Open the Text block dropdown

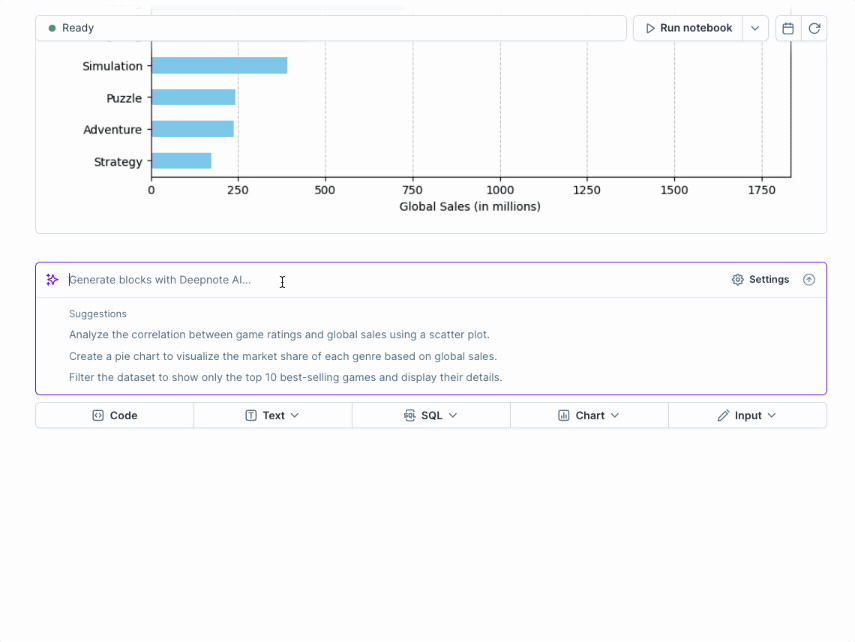tap(273, 416)
